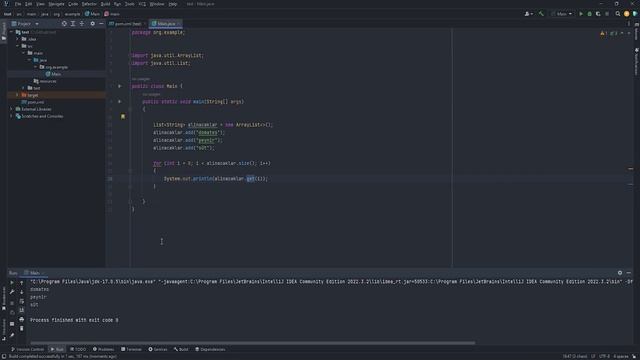Collapse the org.example package node

pyautogui.click(x=36, y=67)
